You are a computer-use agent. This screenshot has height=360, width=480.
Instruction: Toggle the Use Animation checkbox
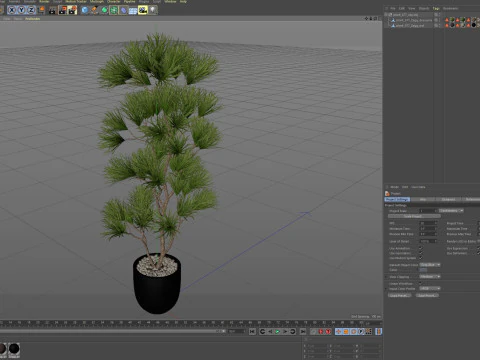[421, 248]
